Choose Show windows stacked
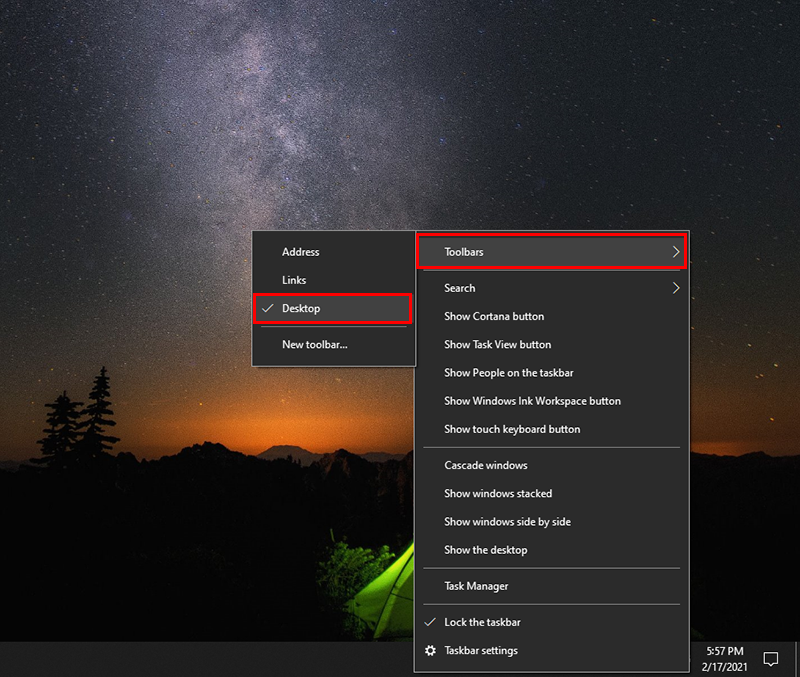This screenshot has height=677, width=800. pyautogui.click(x=552, y=493)
